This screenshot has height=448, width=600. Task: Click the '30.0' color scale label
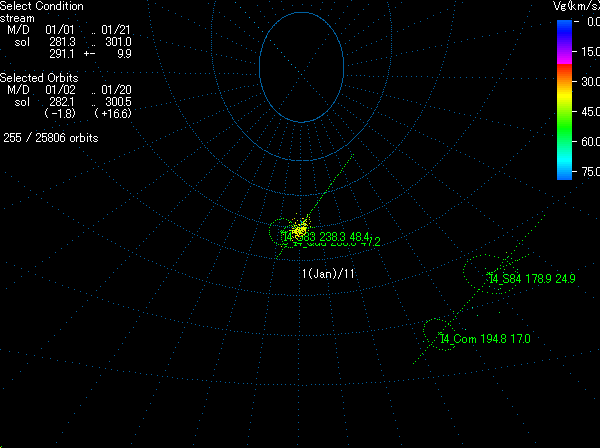coord(590,81)
